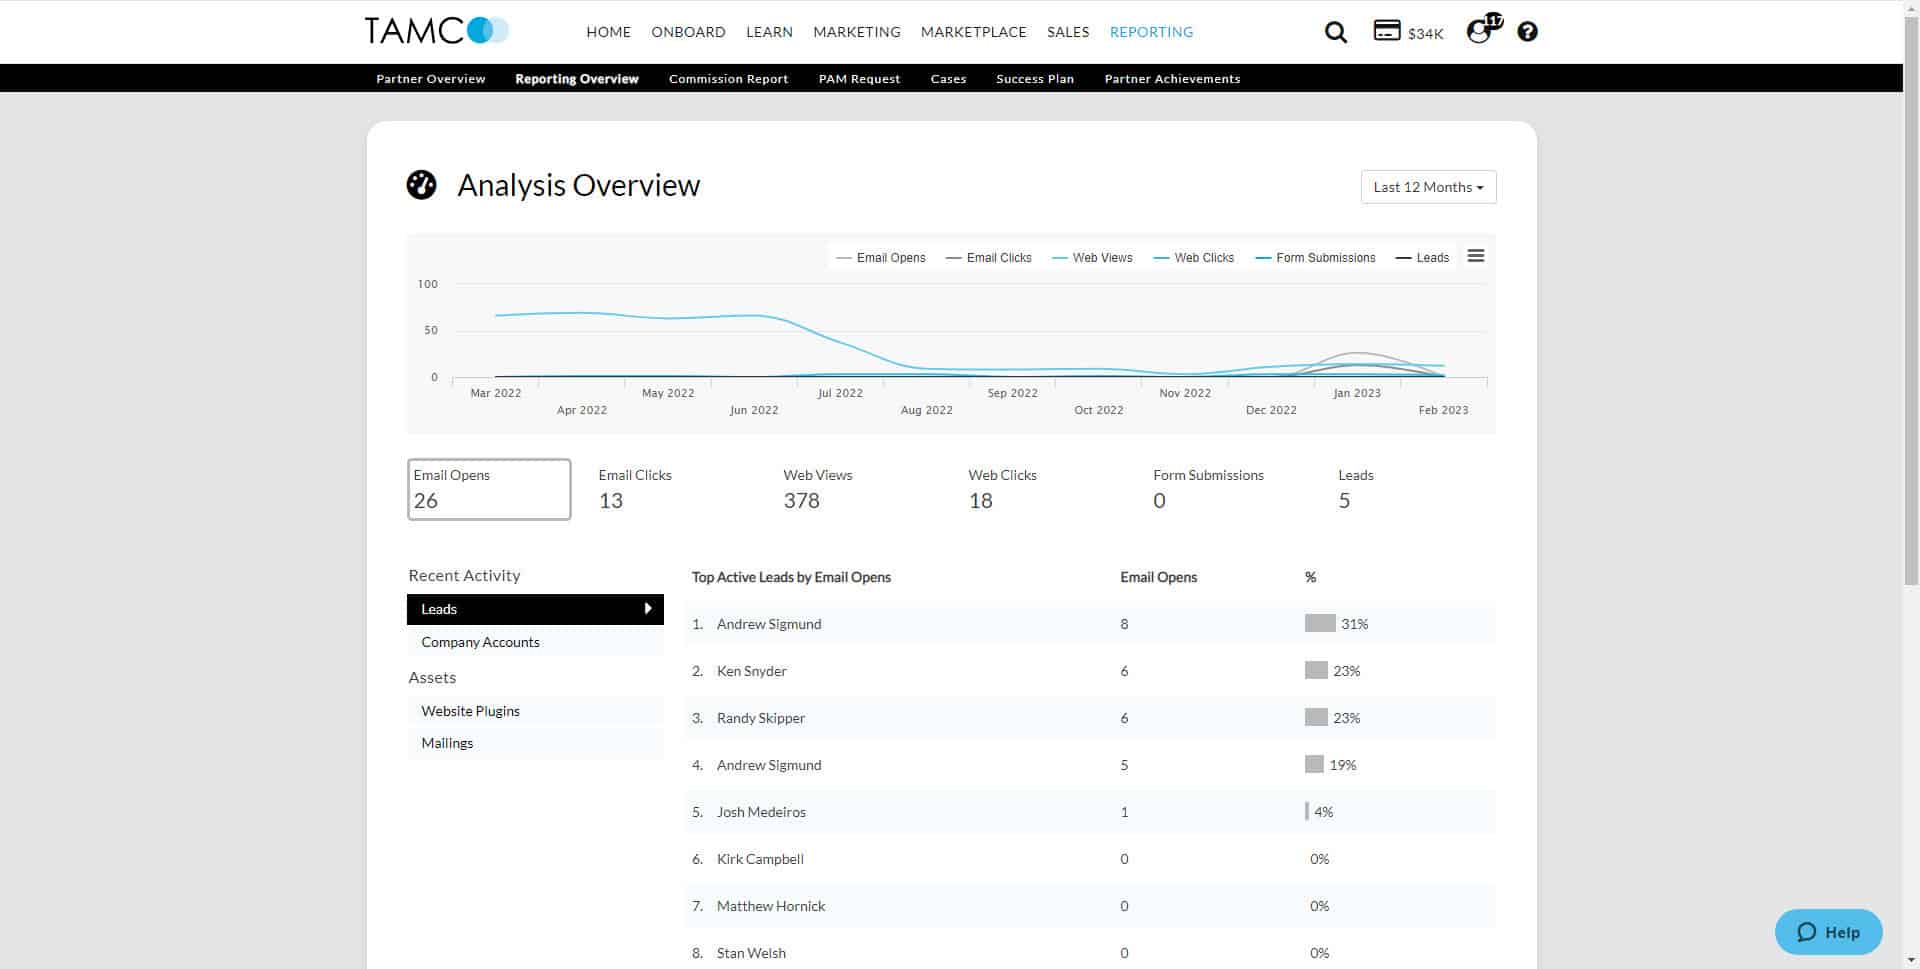1920x969 pixels.
Task: Open the Help chat bubble
Action: point(1828,931)
